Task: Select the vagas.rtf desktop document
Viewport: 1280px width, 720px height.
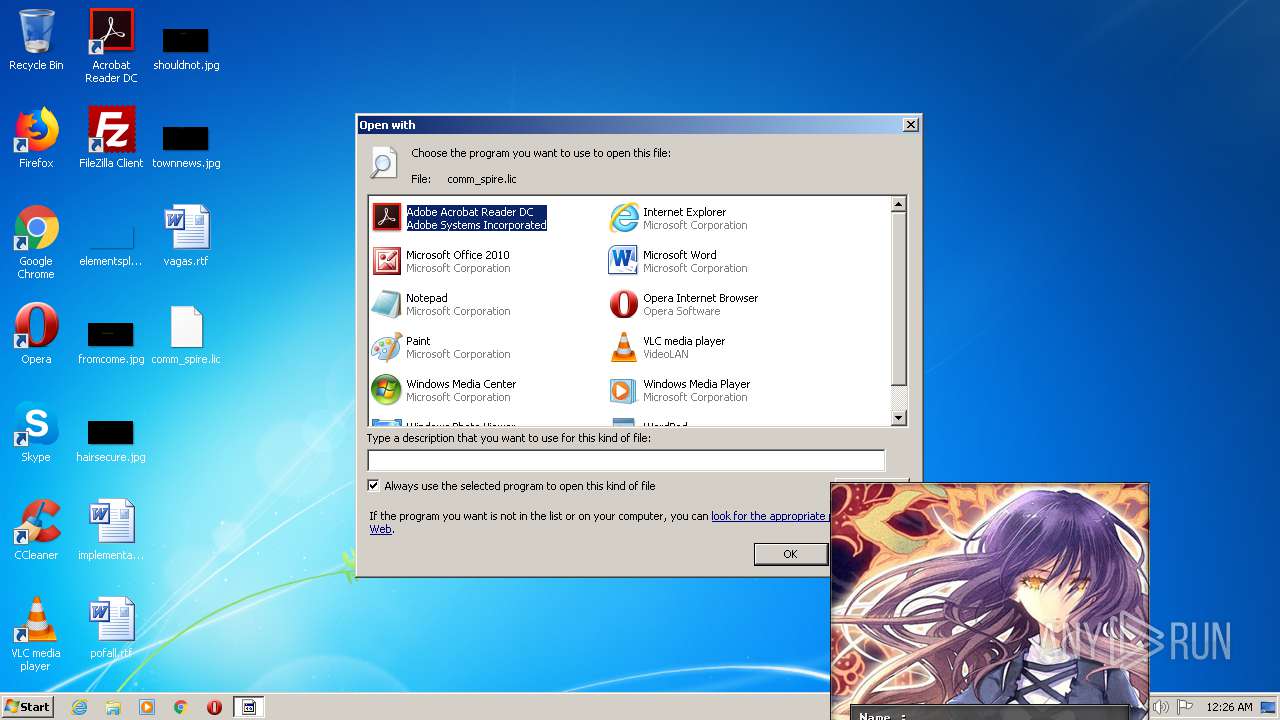Action: (186, 236)
